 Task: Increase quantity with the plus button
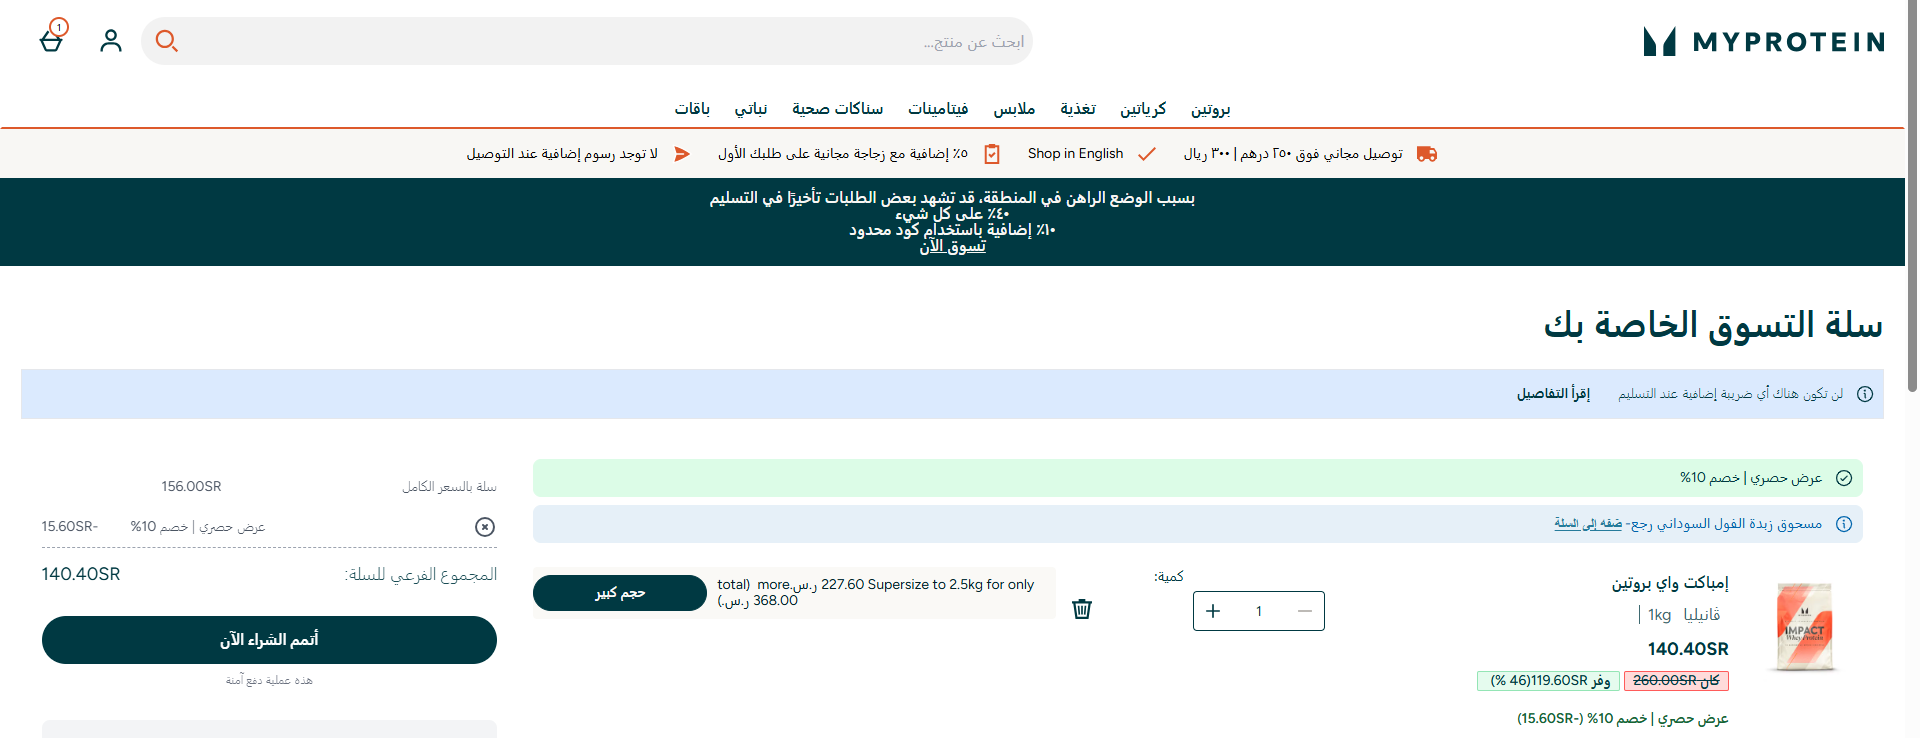1213,611
